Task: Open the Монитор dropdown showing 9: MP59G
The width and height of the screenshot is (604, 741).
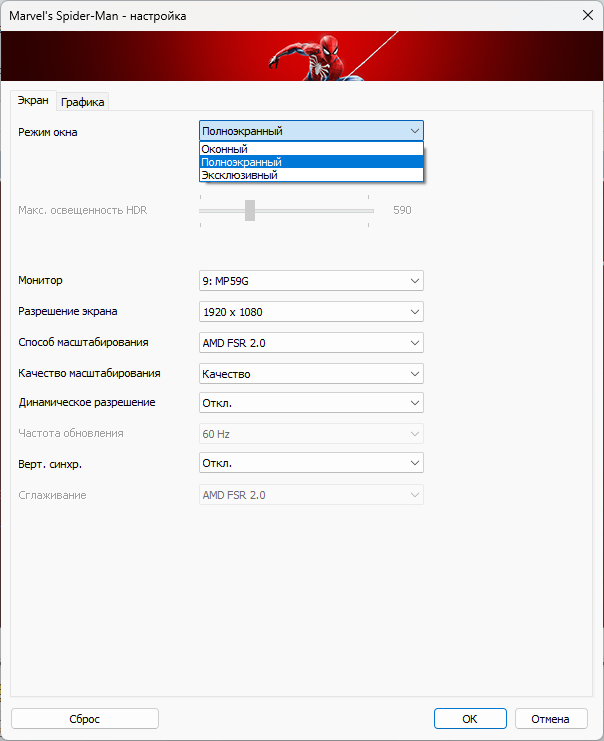Action: (311, 281)
